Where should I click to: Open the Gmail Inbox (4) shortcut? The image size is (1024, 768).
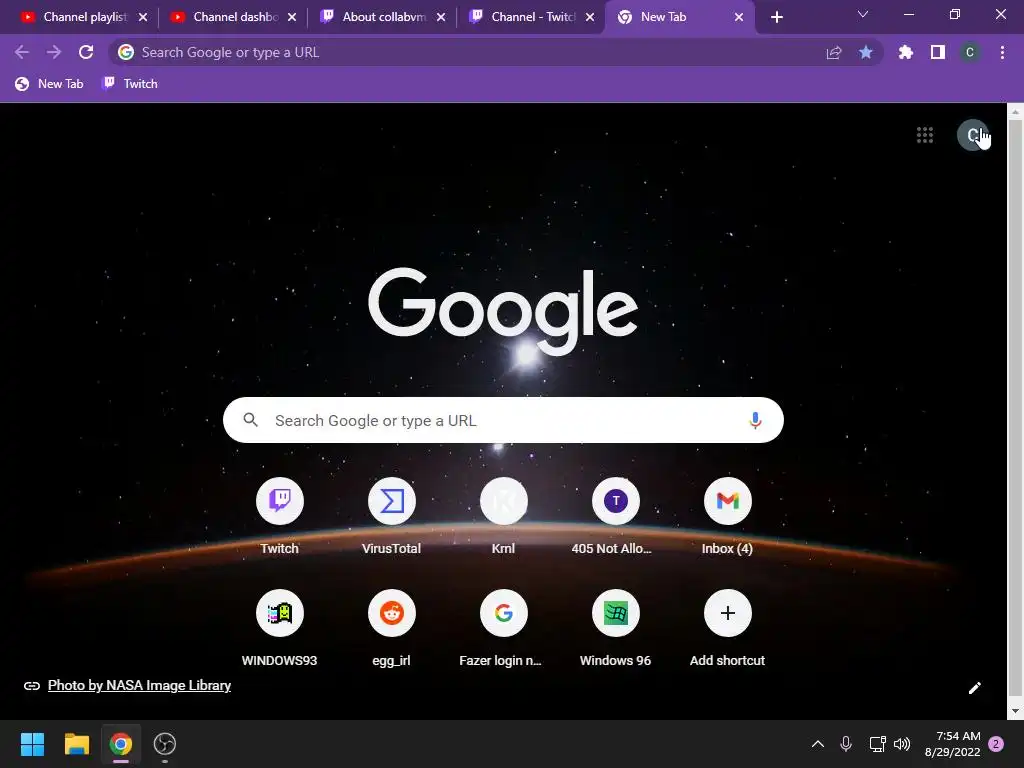point(728,501)
